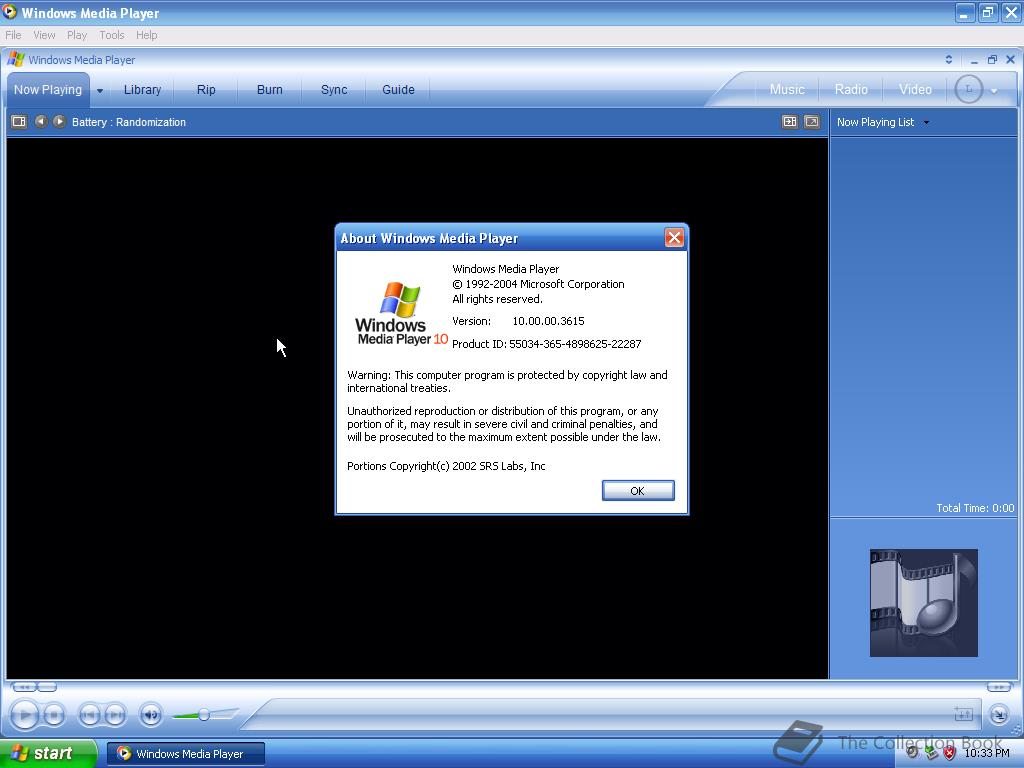Image resolution: width=1024 pixels, height=768 pixels.
Task: Open the Windows Start button
Action: [48, 754]
